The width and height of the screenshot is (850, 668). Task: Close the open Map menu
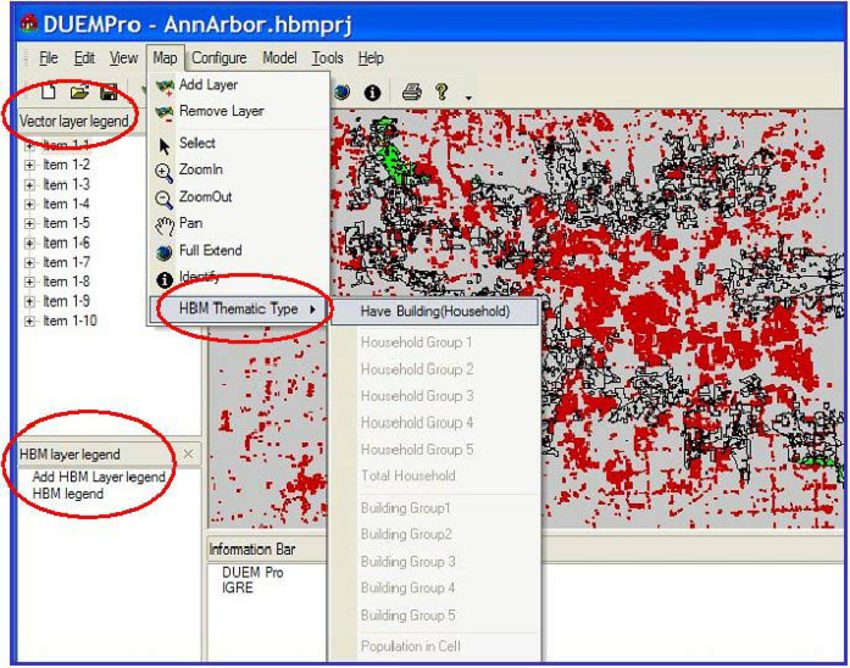pos(165,58)
